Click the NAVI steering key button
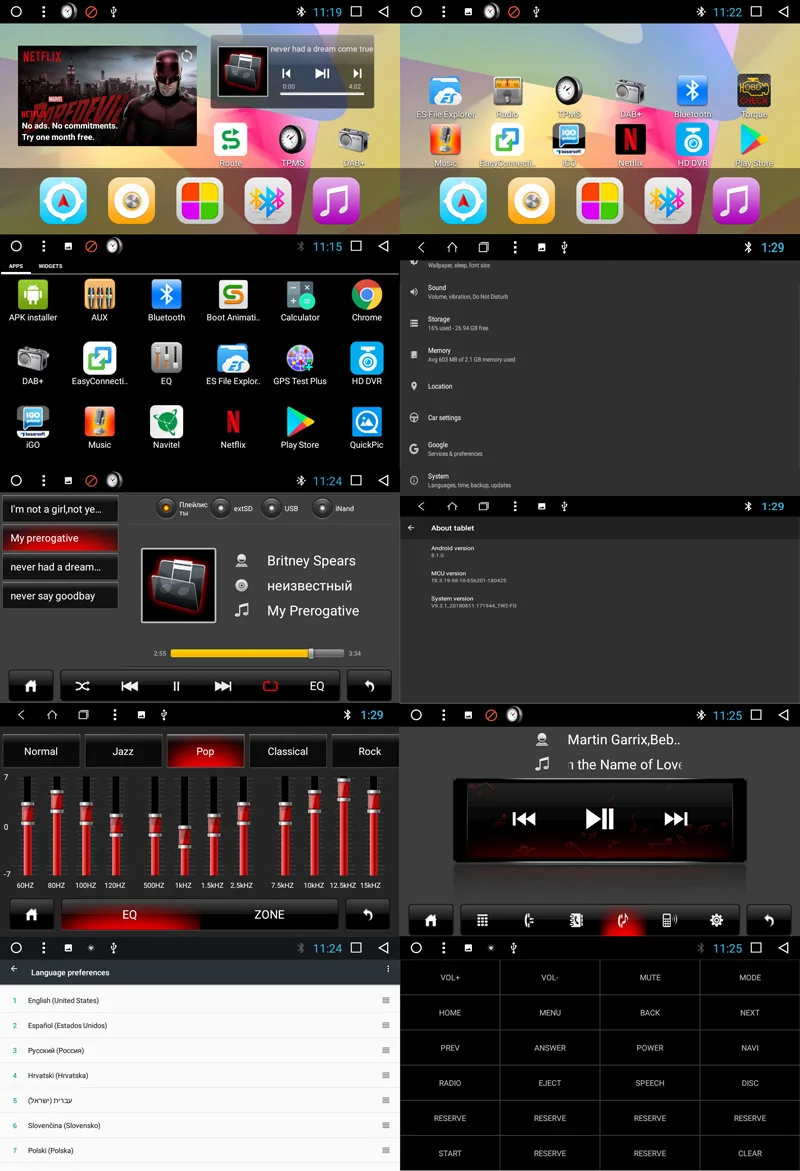 750,1048
